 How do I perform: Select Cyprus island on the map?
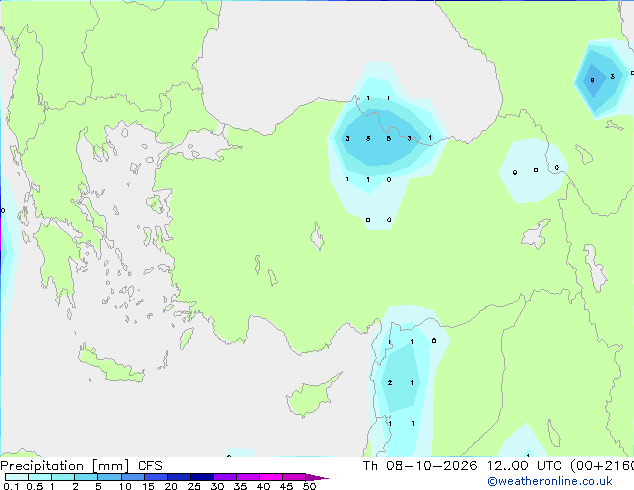[x=311, y=396]
